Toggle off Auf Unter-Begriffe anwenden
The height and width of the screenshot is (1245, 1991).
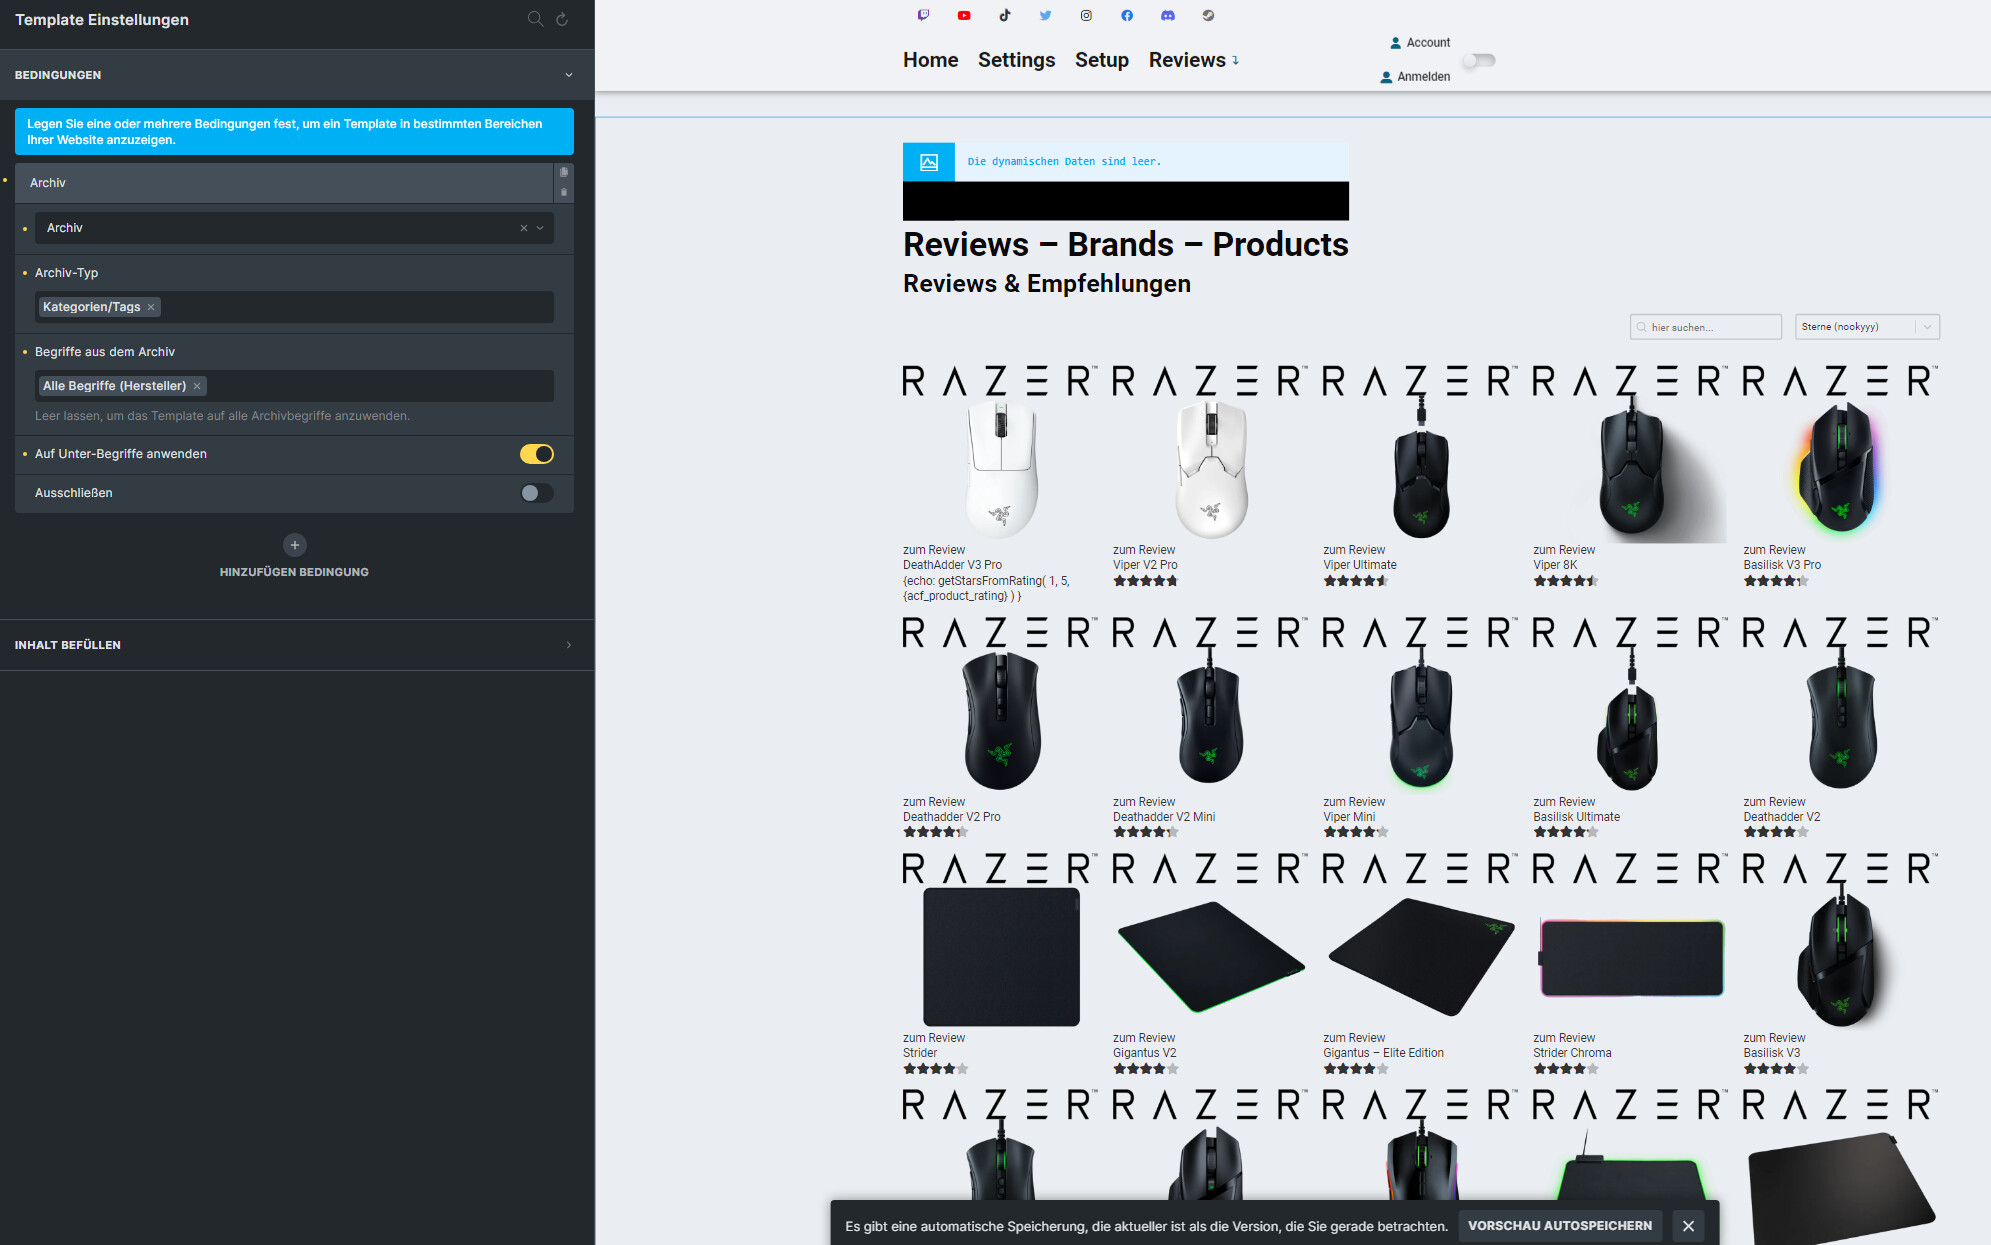pos(537,454)
